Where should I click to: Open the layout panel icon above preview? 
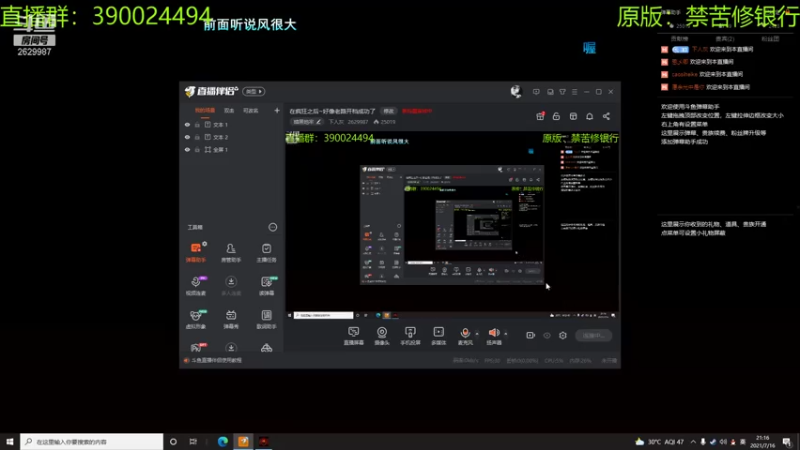coord(573,116)
